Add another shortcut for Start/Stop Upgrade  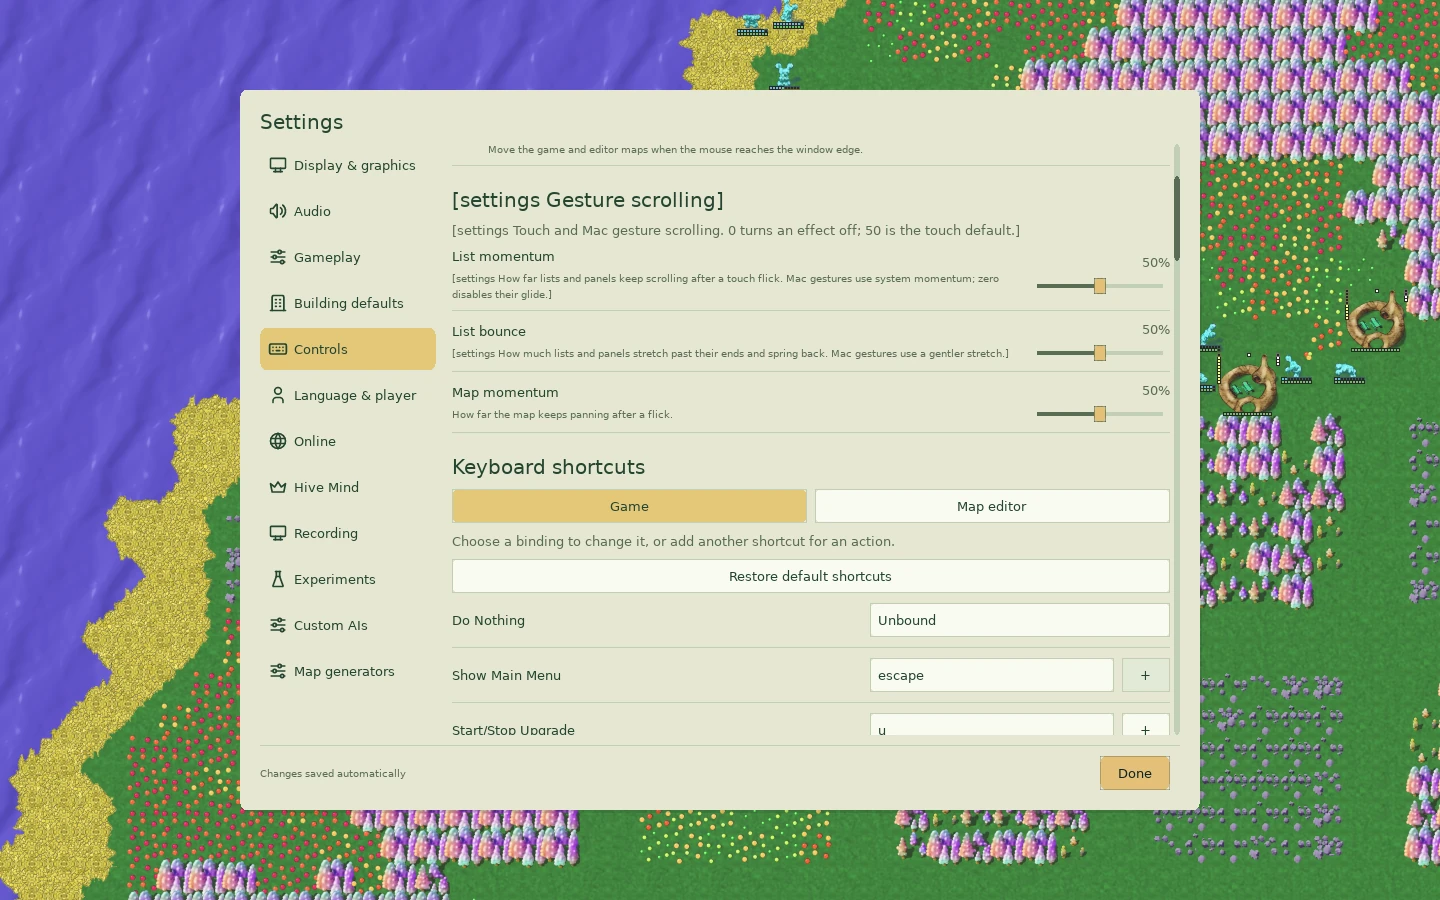point(1146,726)
